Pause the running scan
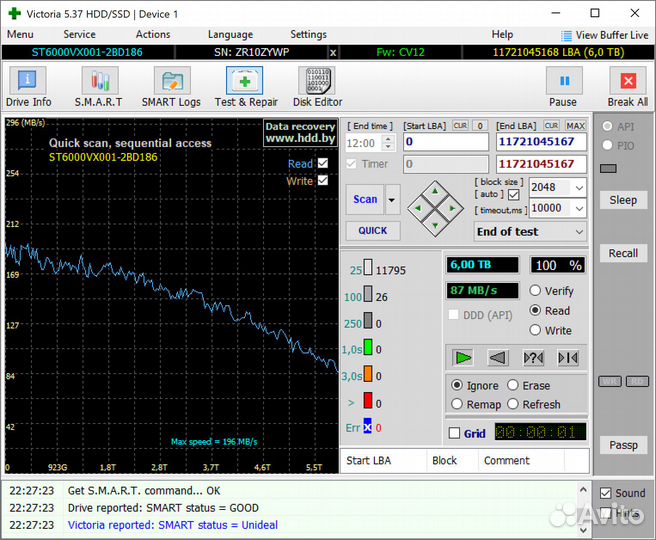Screen dimensions: 656x540 pyautogui.click(x=563, y=86)
